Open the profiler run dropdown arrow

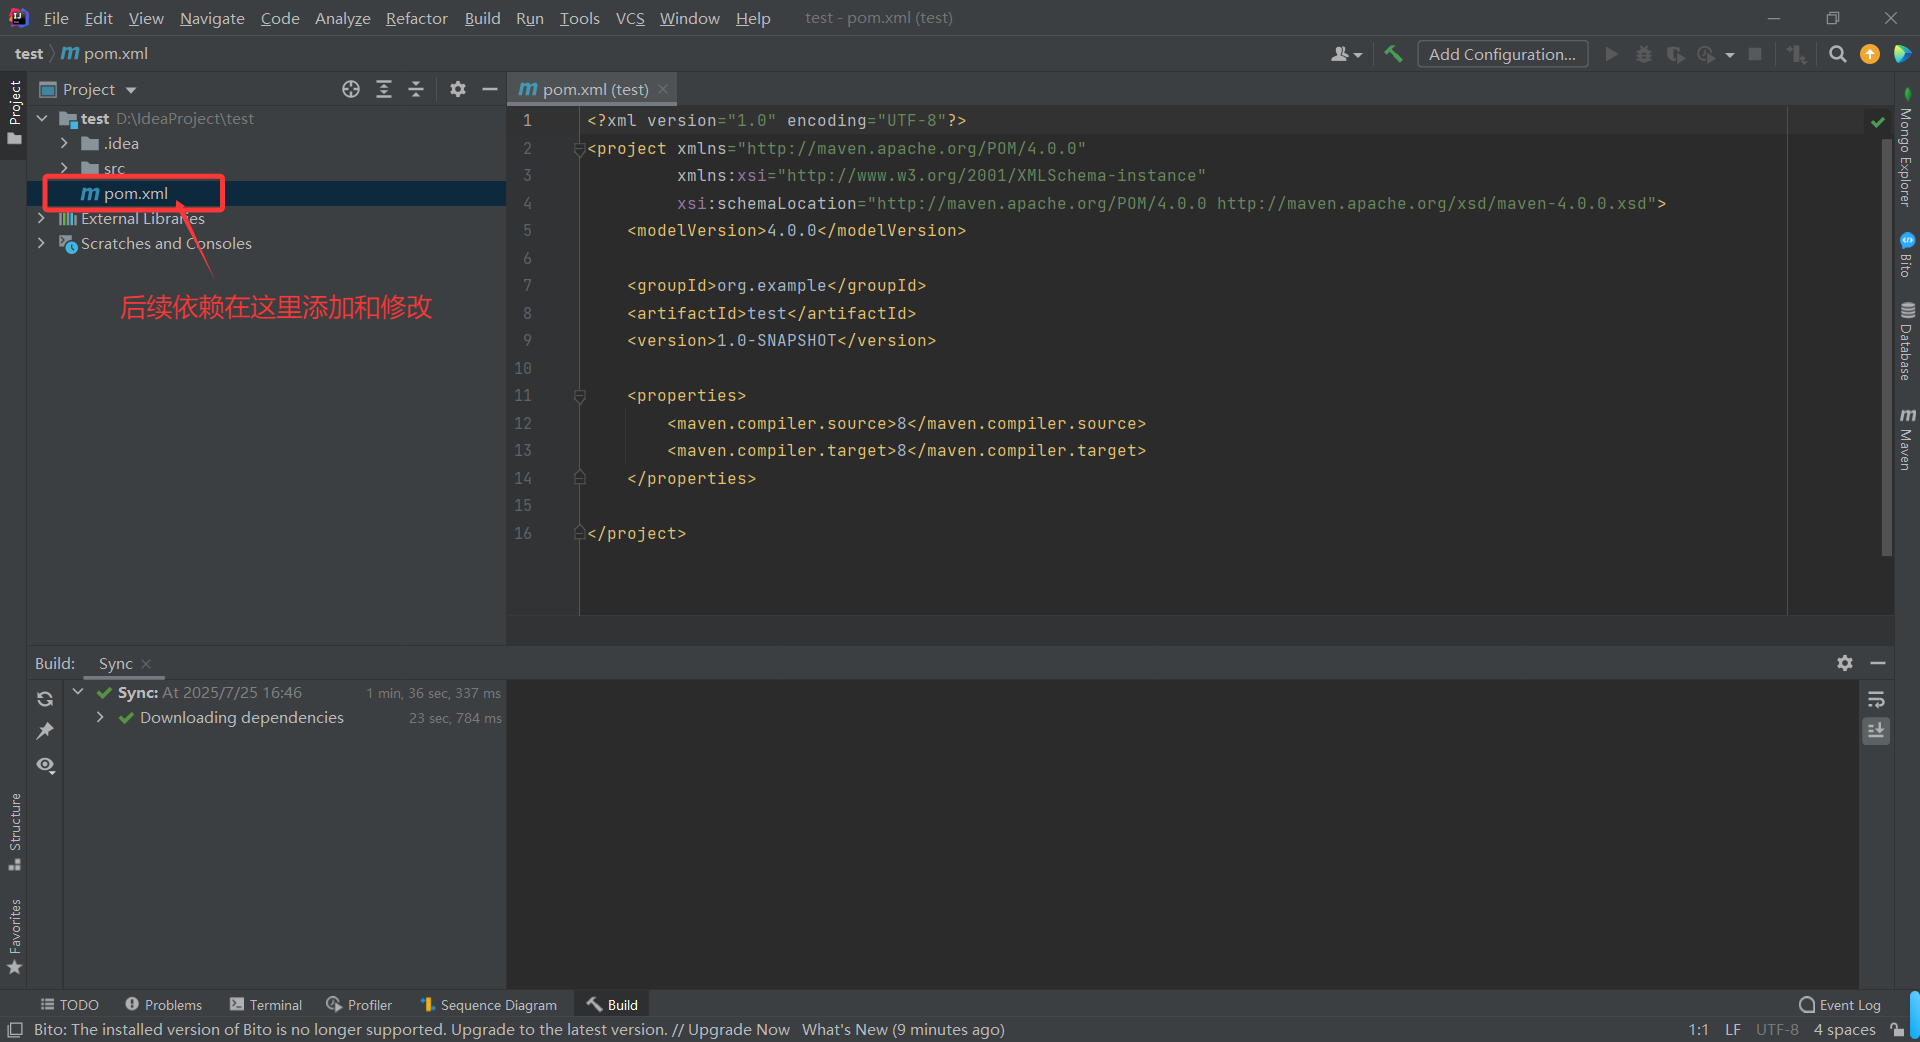pos(1729,55)
